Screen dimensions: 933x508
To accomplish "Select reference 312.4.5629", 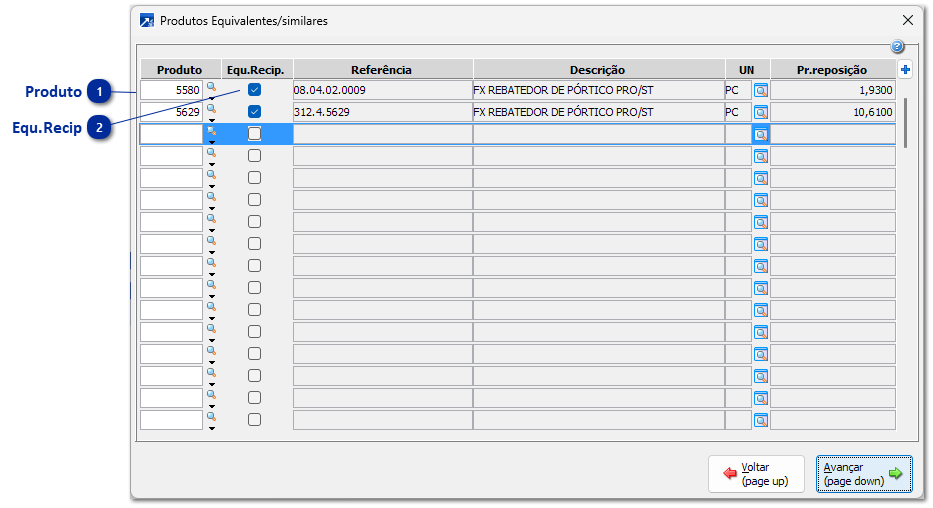I will 383,112.
